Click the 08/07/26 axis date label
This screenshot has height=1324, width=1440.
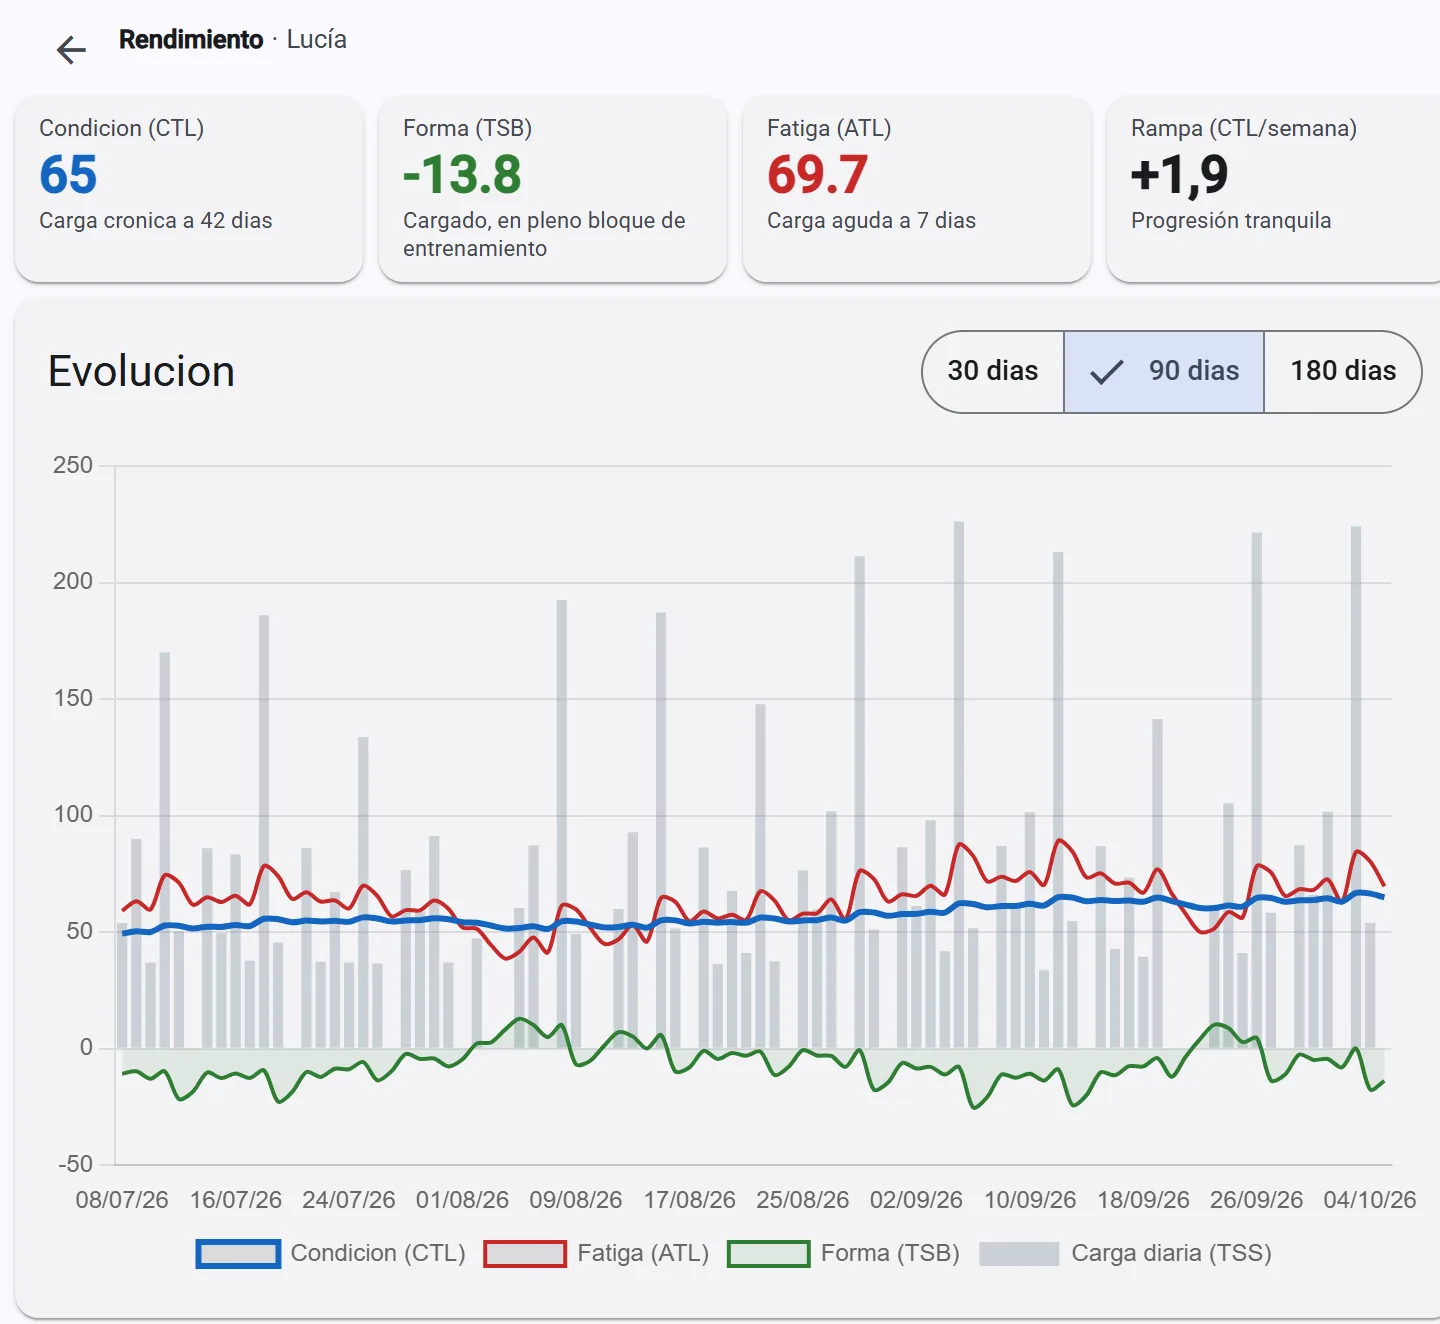tap(122, 1200)
